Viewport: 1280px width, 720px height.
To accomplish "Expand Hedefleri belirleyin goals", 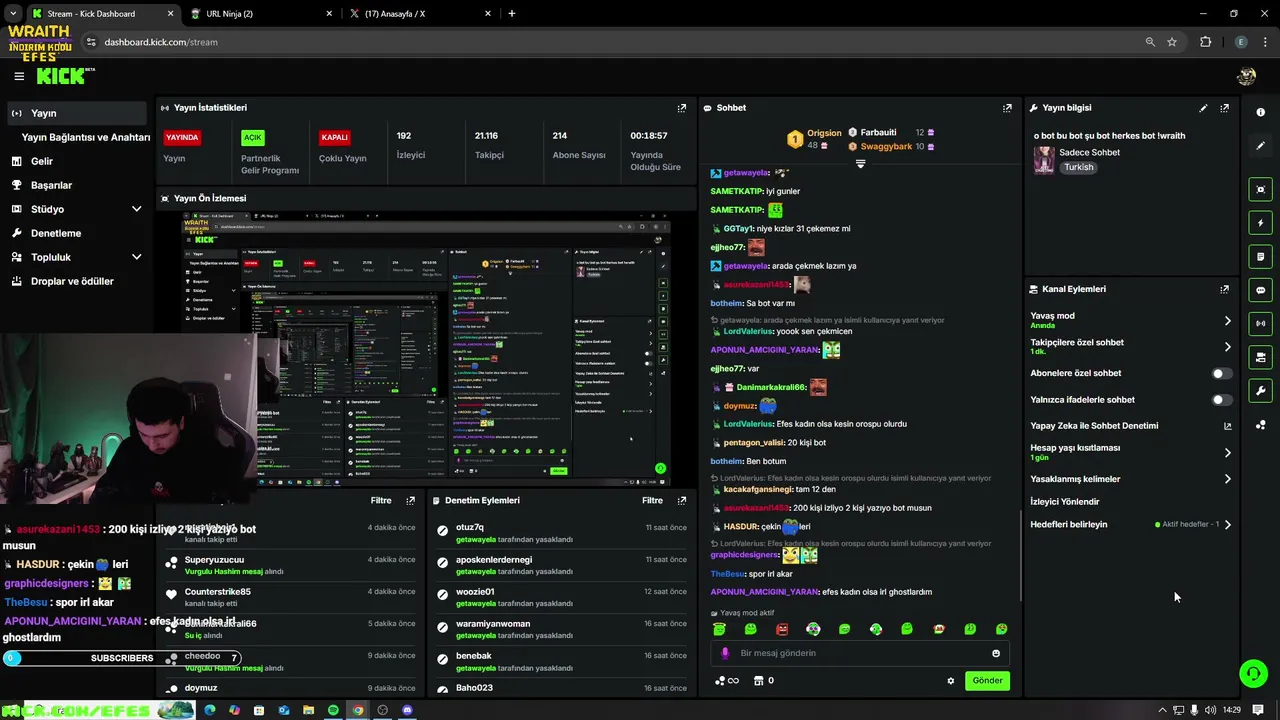I will tap(1227, 524).
